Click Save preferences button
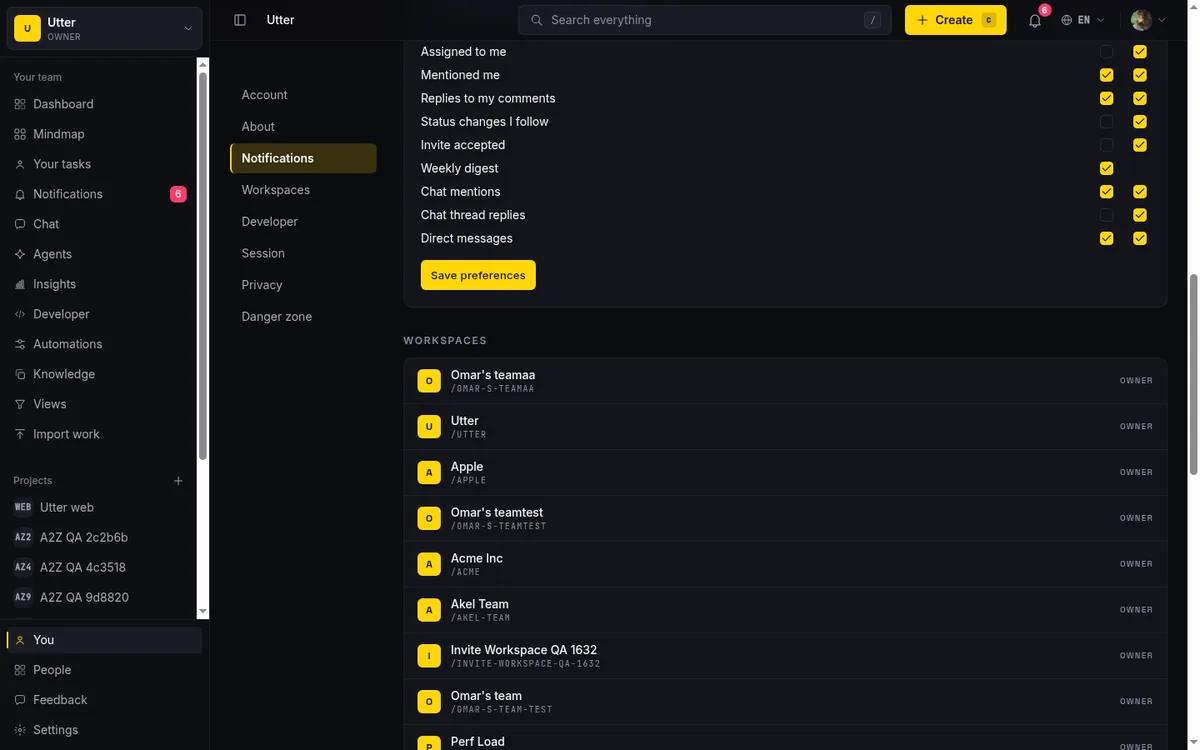The image size is (1200, 750). click(478, 275)
